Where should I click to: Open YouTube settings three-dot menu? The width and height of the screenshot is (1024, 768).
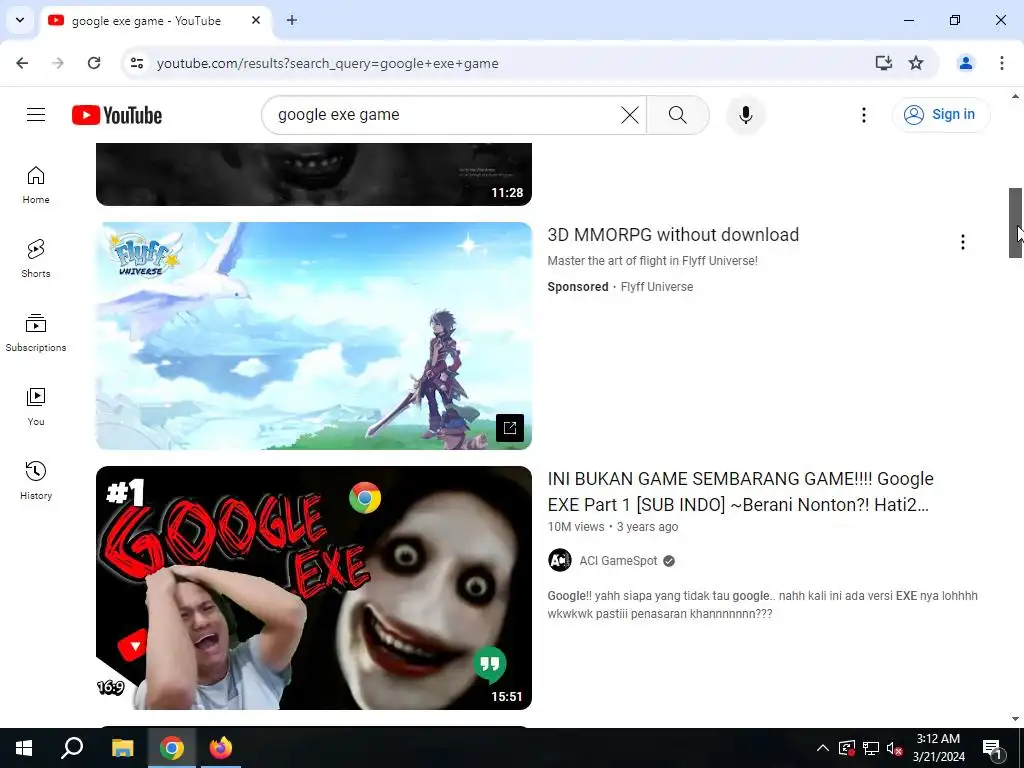pyautogui.click(x=863, y=115)
